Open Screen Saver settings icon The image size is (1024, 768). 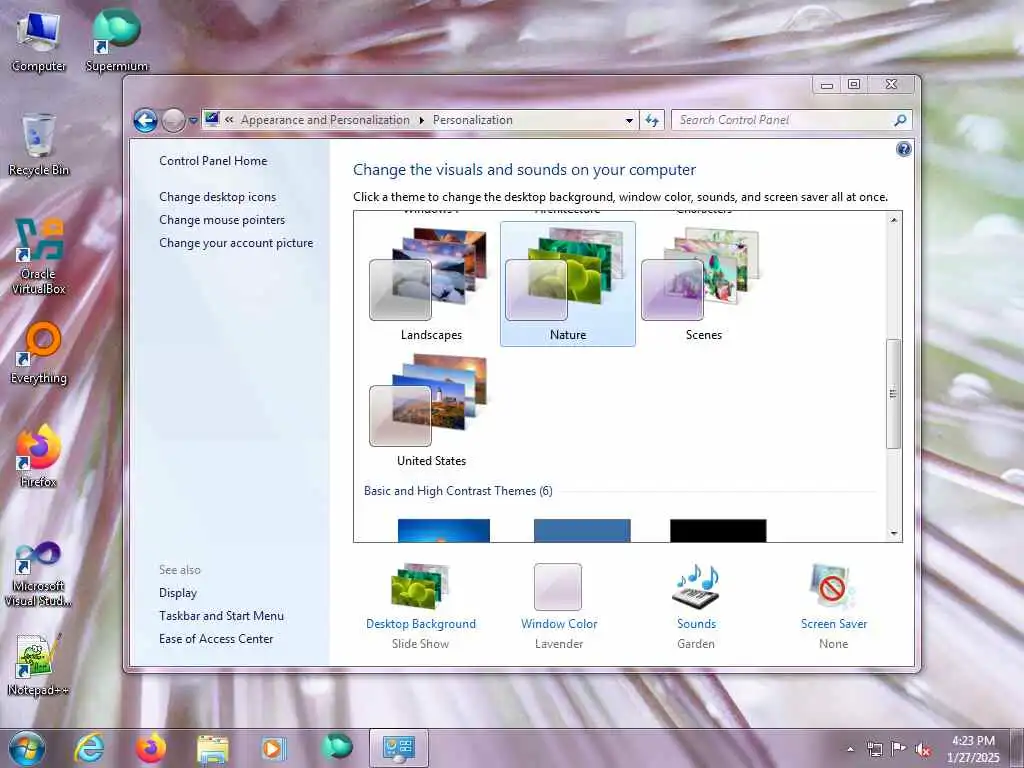[833, 586]
